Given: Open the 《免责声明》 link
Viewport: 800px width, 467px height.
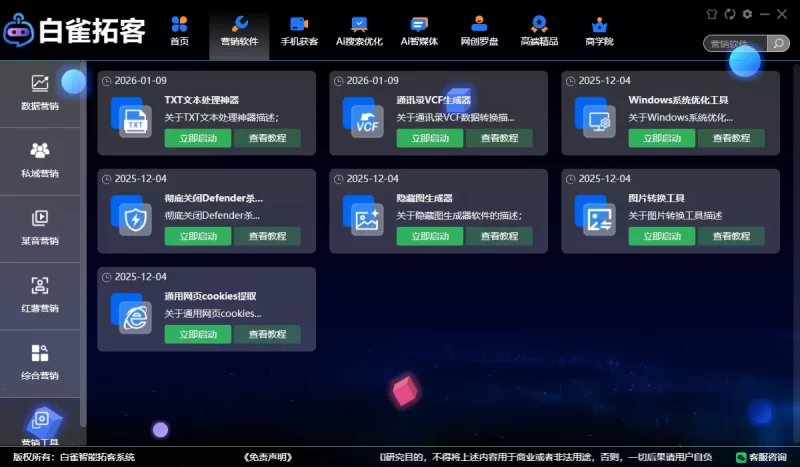Looking at the screenshot, I should pos(268,457).
